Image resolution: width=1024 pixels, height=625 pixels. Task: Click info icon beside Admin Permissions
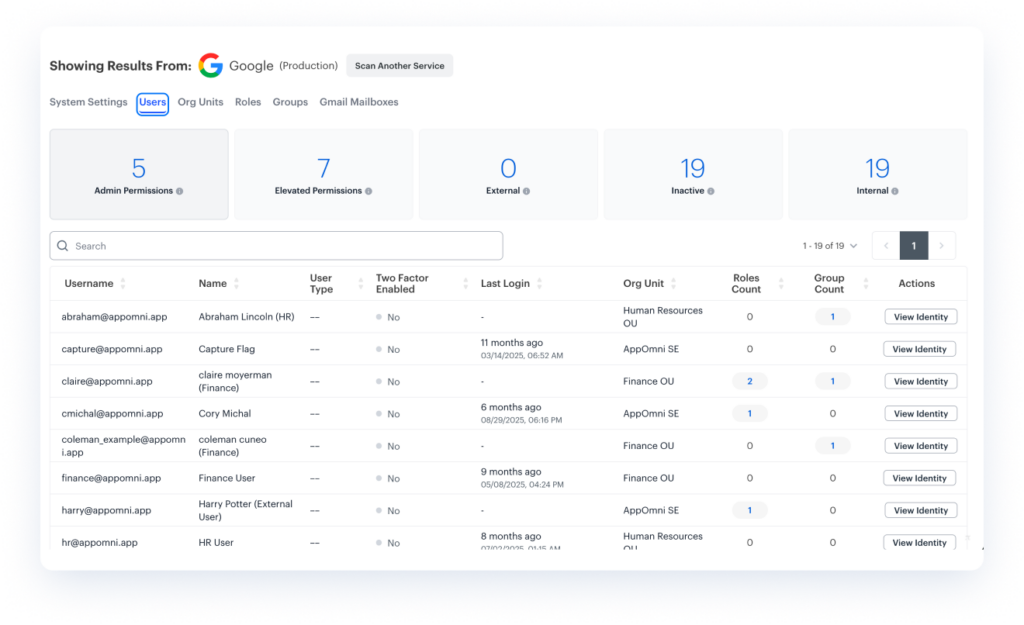(180, 191)
